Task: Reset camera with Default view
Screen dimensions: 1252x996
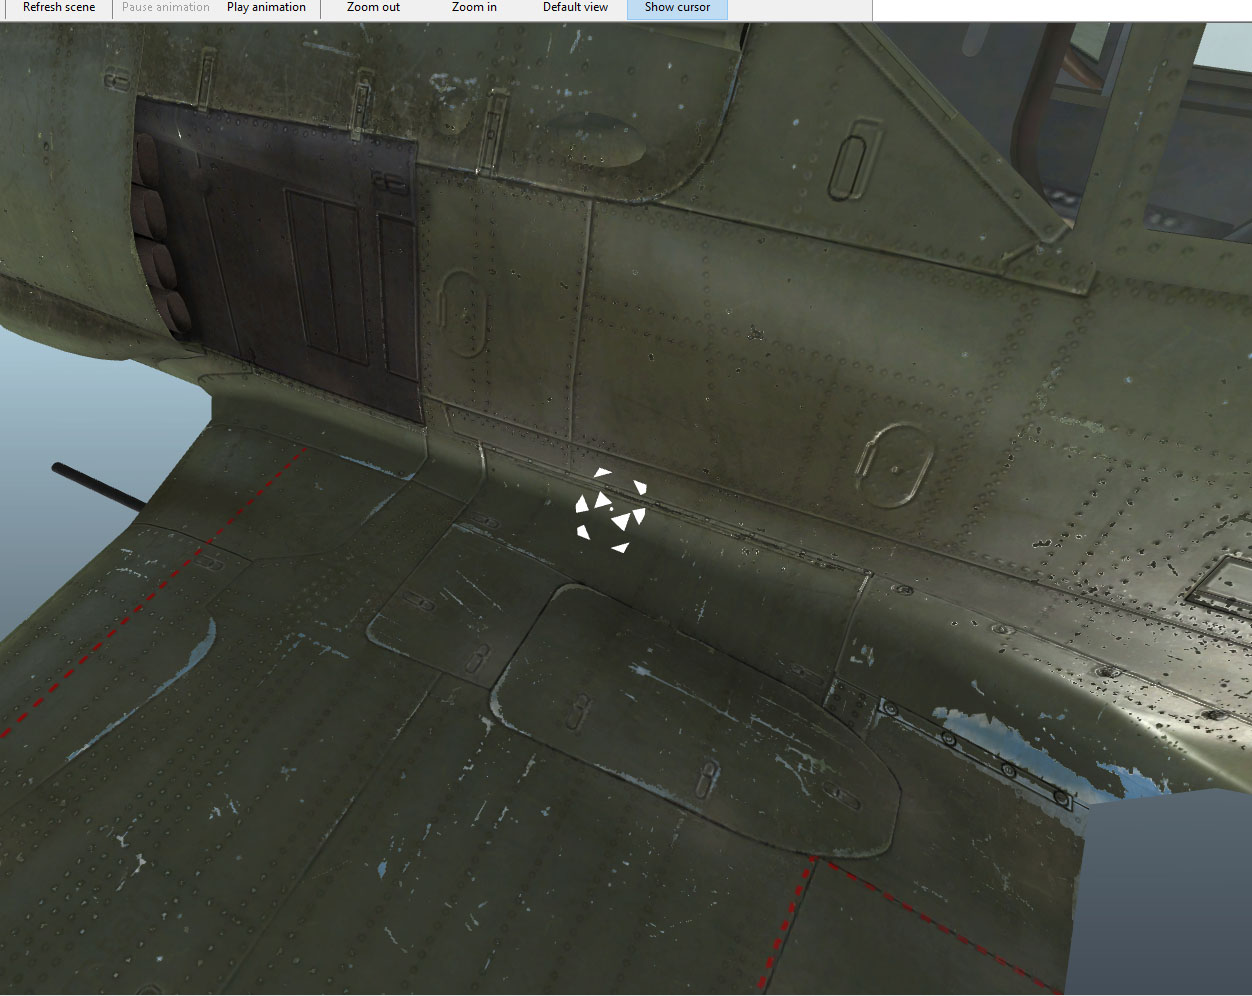Action: [x=575, y=8]
